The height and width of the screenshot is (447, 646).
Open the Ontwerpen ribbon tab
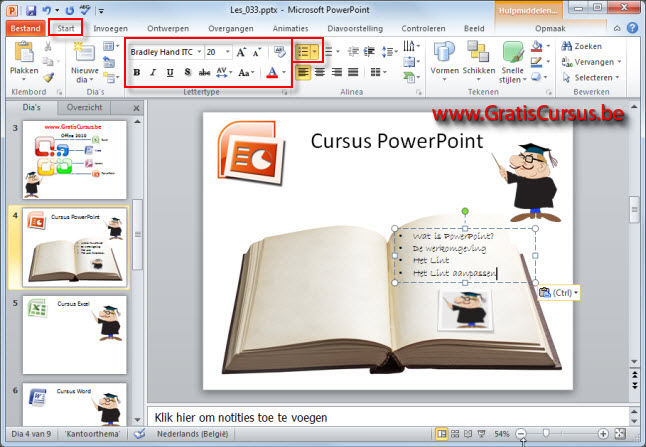(x=168, y=28)
